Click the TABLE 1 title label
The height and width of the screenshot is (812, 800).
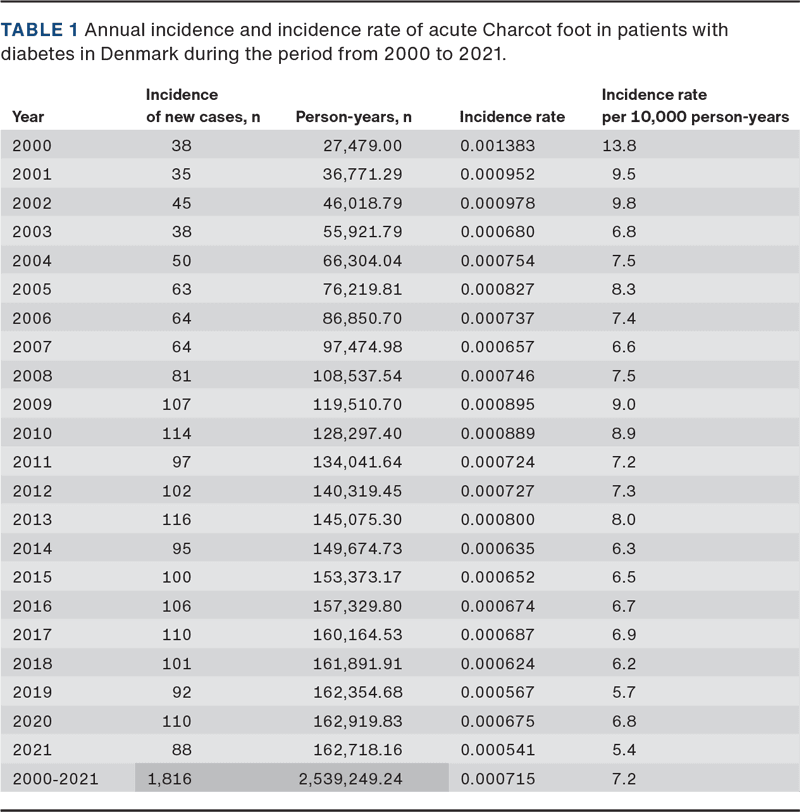[x=40, y=30]
